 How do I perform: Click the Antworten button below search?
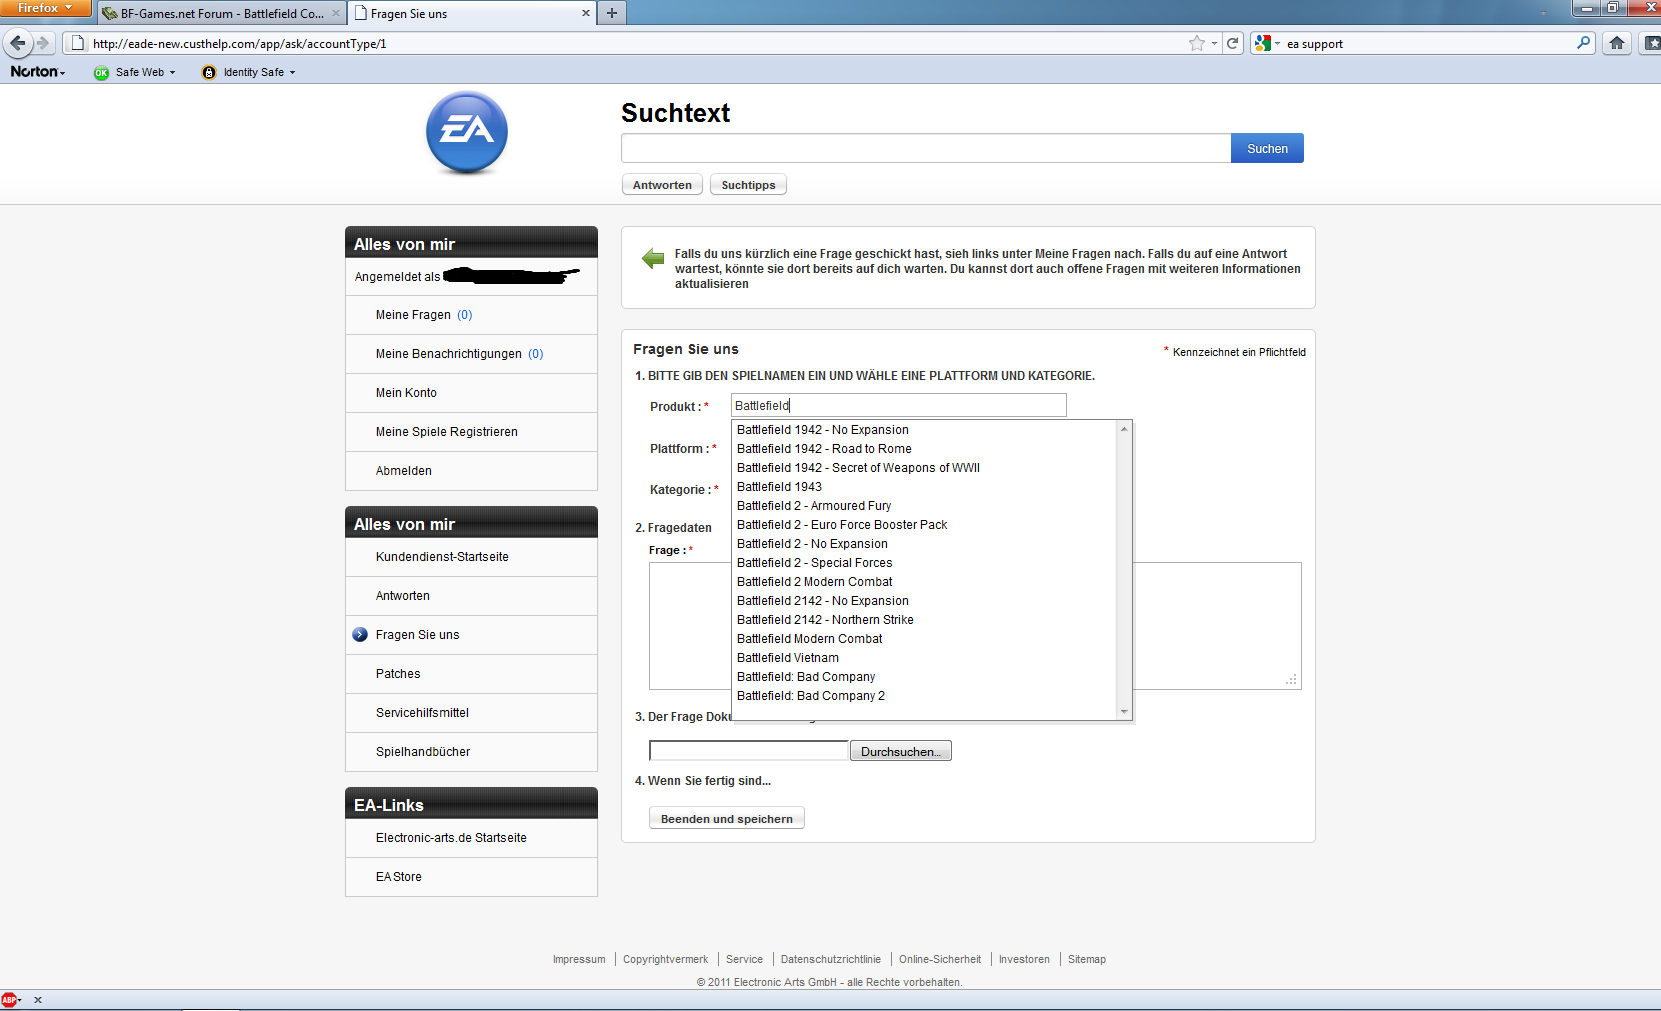pos(662,185)
